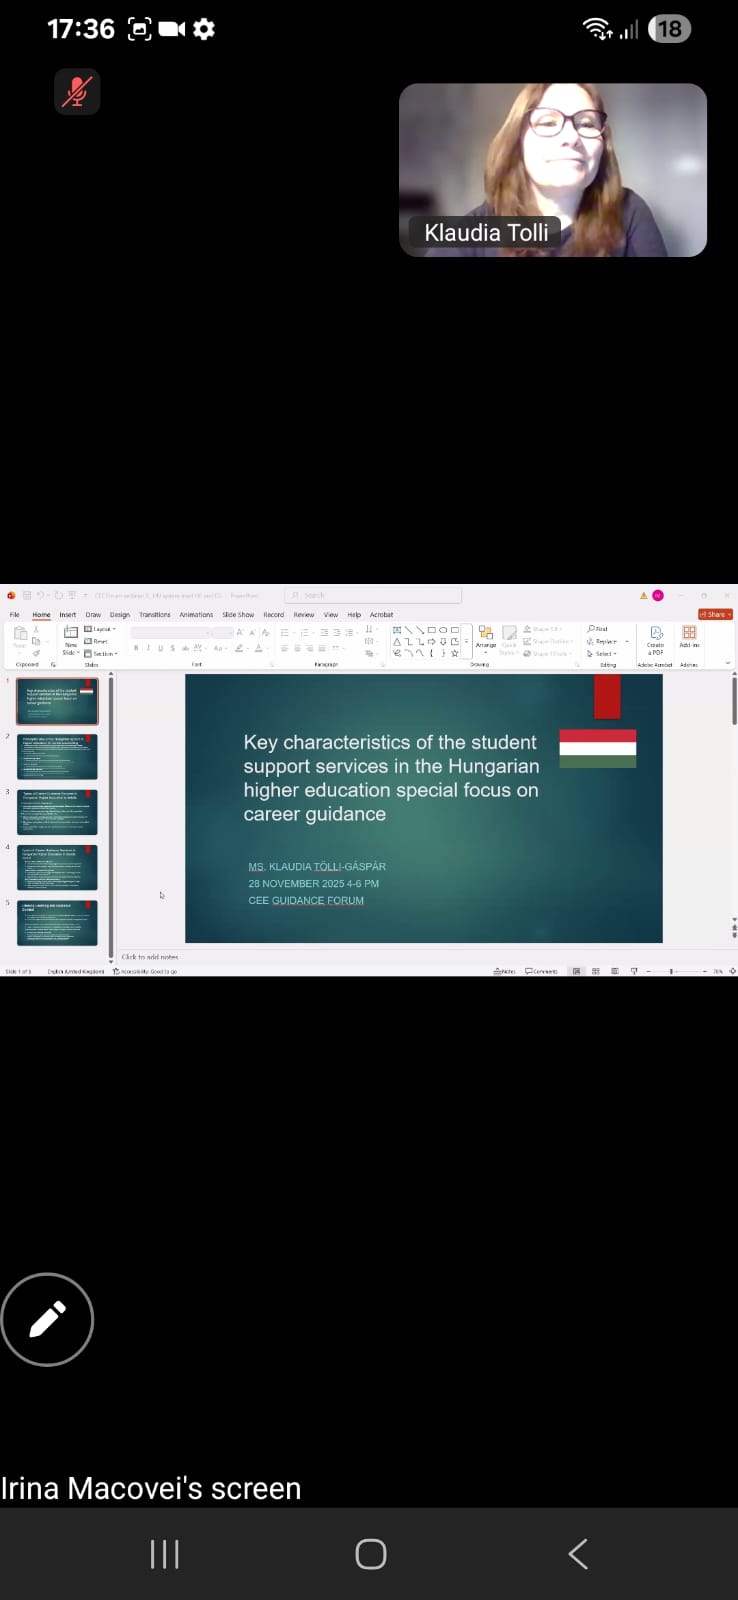Toggle Bold formatting in the ribbon
Viewport: 738px width, 1600px height.
click(x=136, y=648)
